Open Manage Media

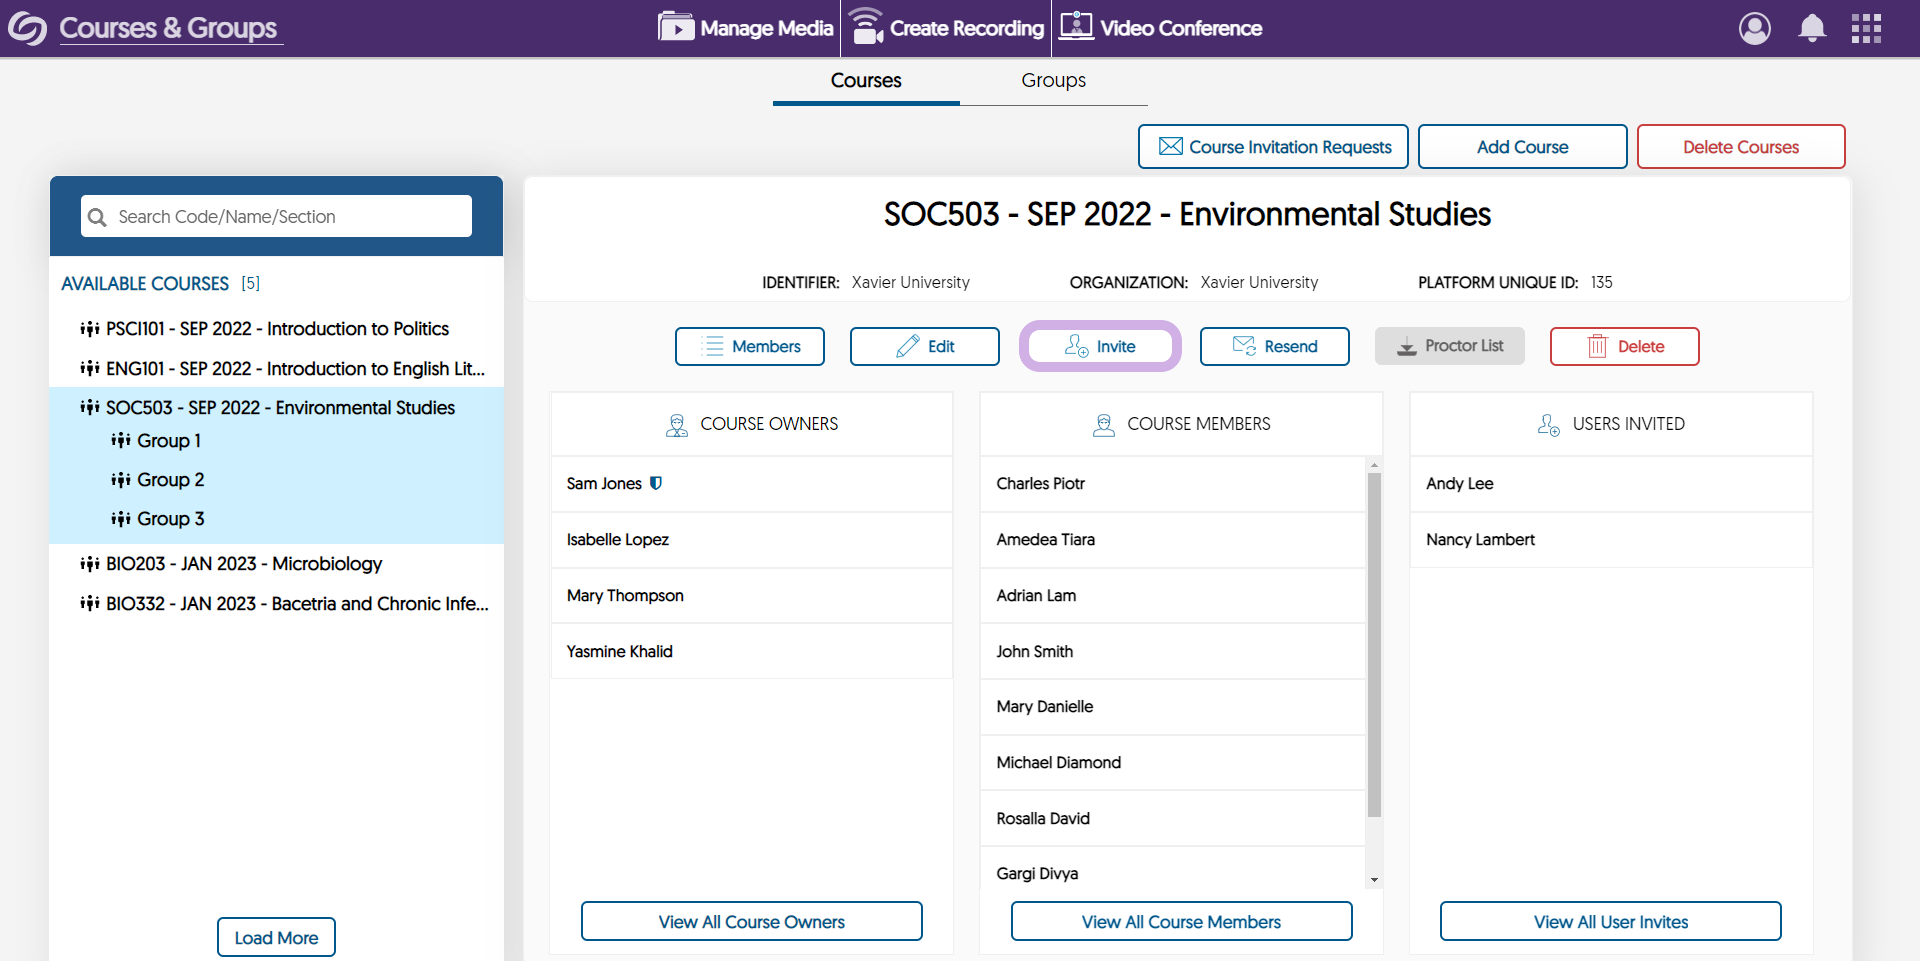coord(745,28)
